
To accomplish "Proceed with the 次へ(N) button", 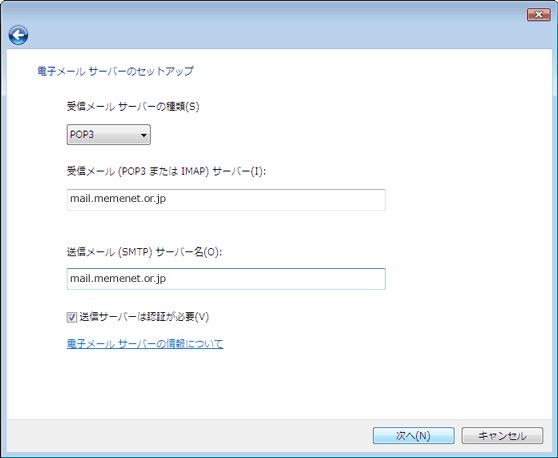I will [x=414, y=436].
